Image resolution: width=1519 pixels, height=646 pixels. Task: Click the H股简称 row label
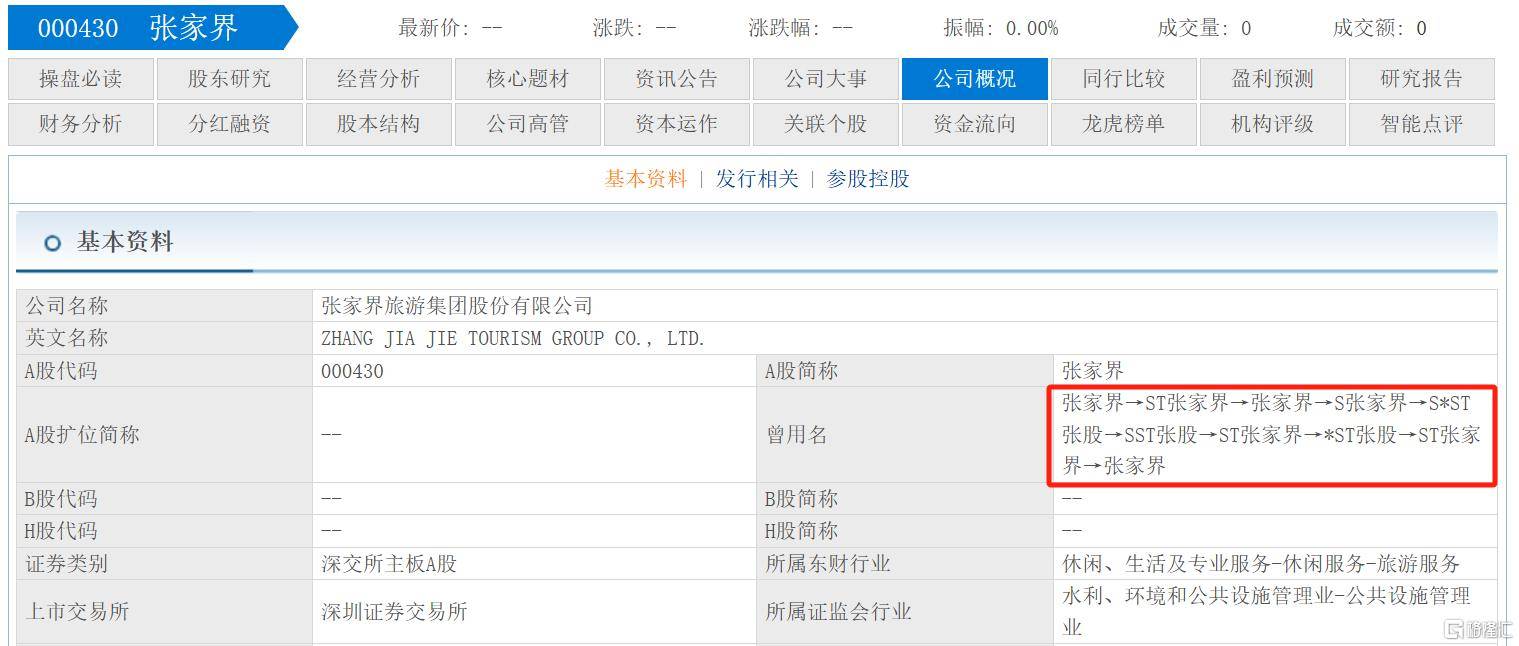(x=802, y=531)
